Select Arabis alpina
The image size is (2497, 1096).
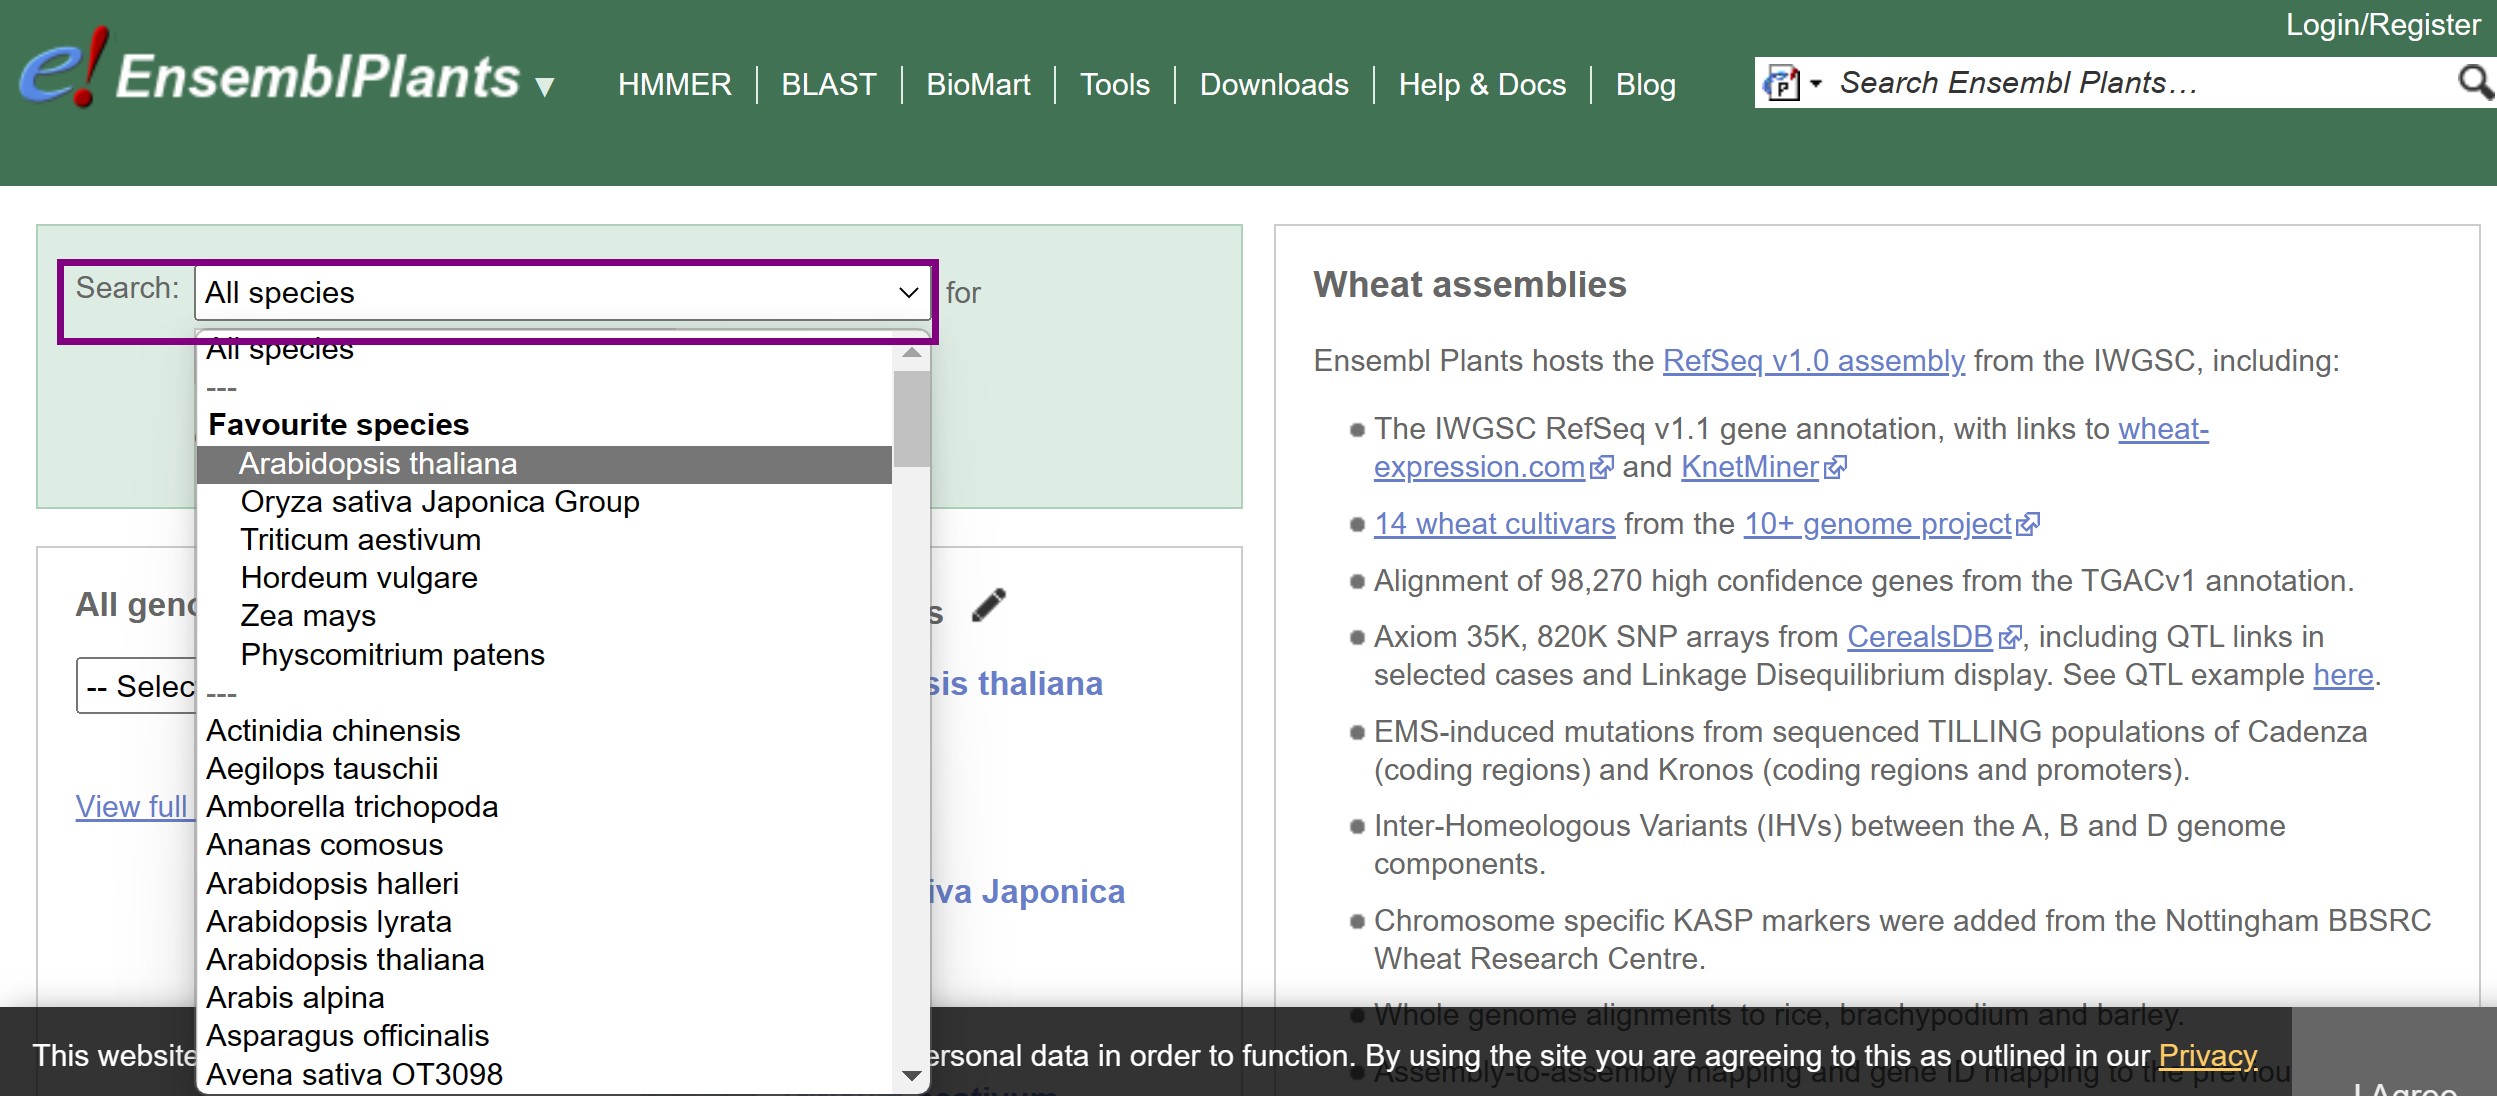pos(544,998)
